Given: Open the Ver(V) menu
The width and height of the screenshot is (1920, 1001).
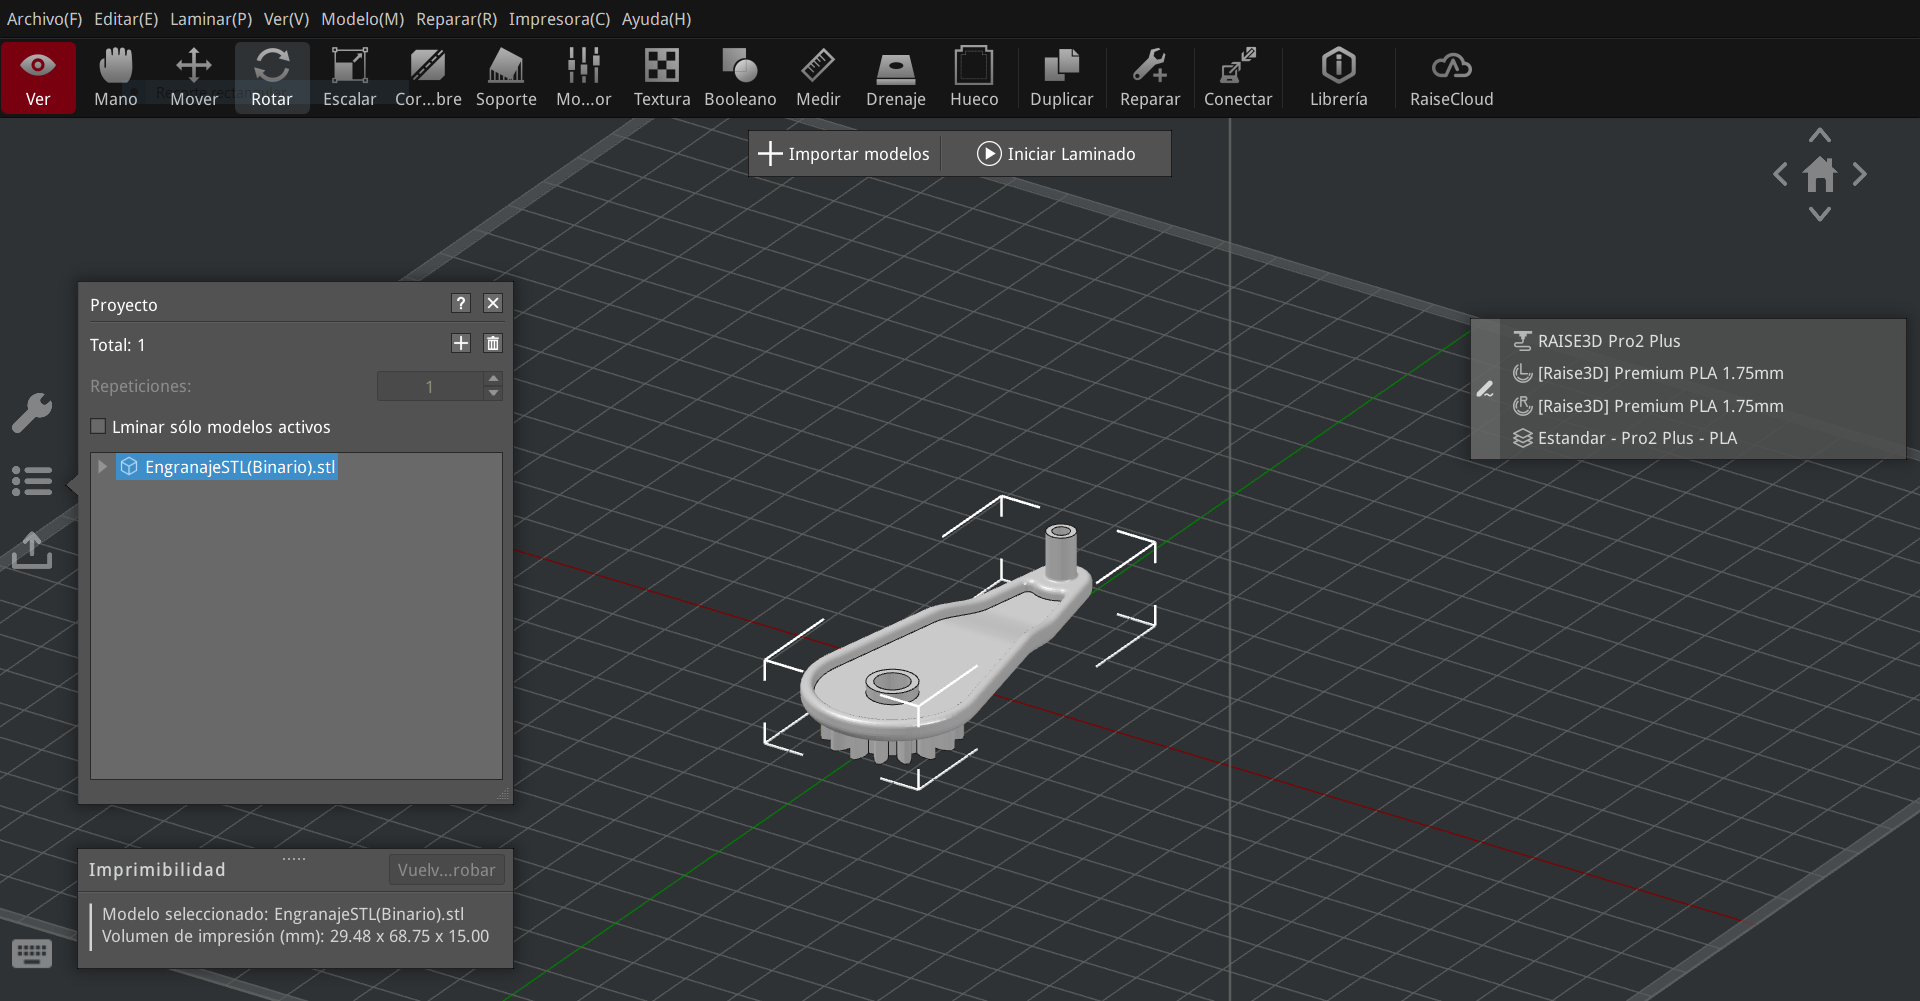Looking at the screenshot, I should click(x=287, y=19).
